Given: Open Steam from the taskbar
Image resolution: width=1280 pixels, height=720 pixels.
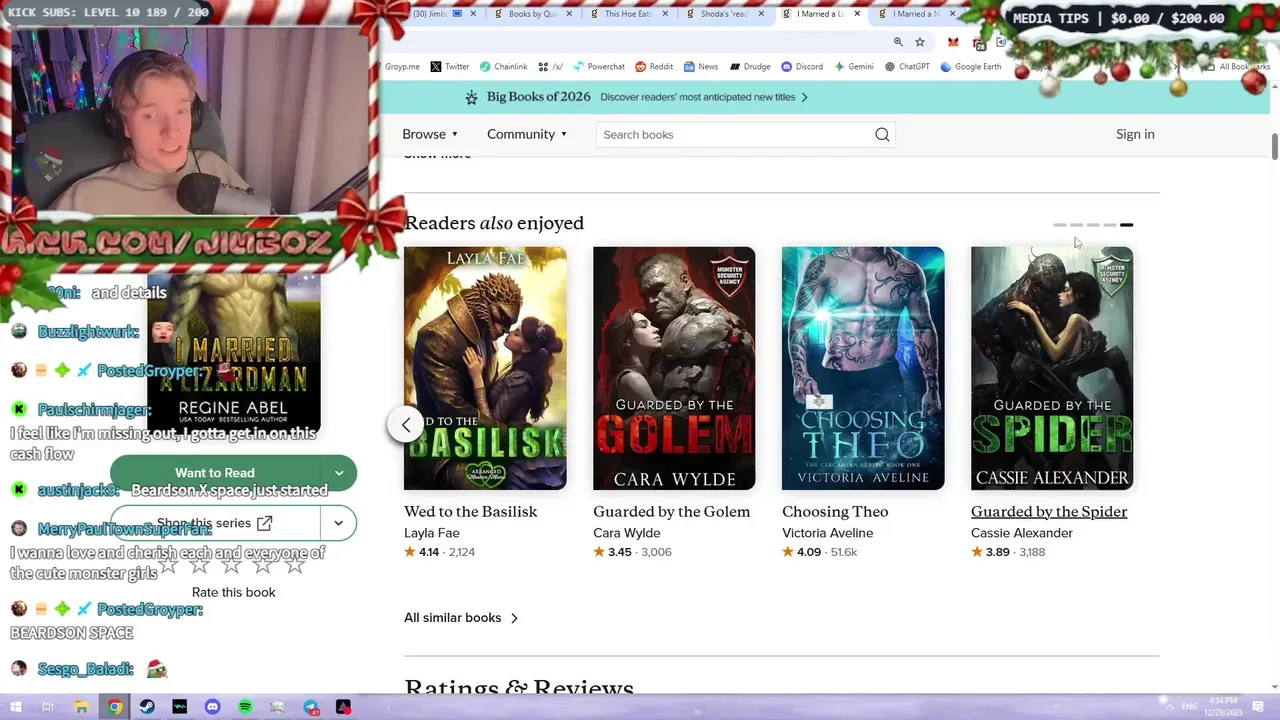Looking at the screenshot, I should tap(147, 707).
